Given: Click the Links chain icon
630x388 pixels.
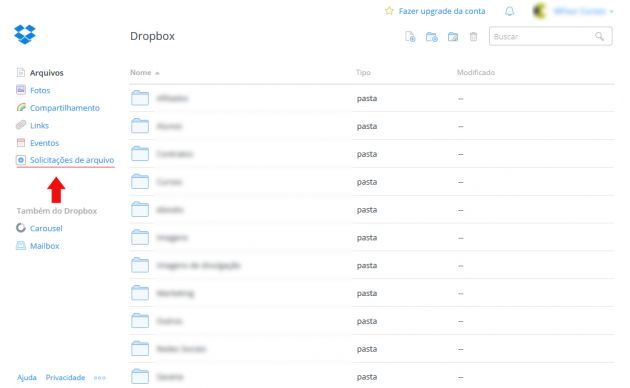Looking at the screenshot, I should 21,125.
